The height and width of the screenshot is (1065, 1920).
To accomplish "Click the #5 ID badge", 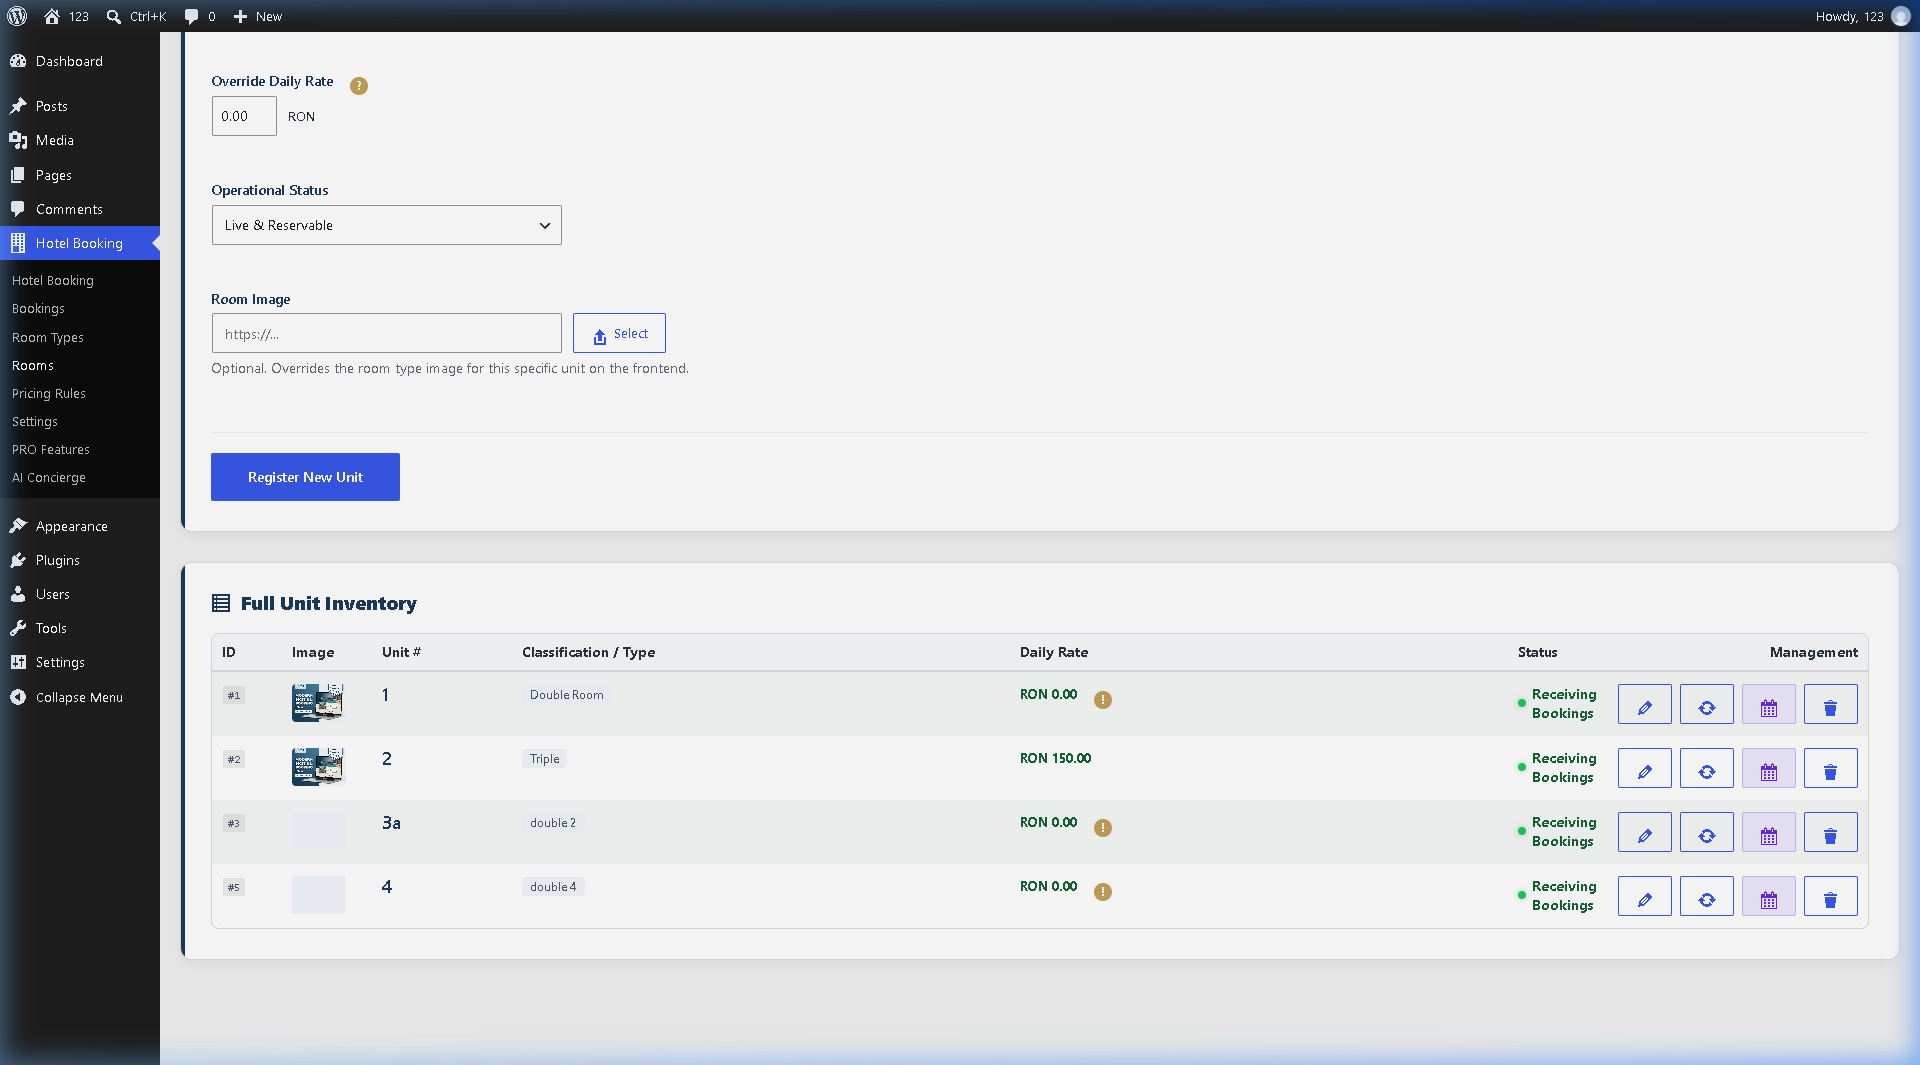I will (234, 887).
